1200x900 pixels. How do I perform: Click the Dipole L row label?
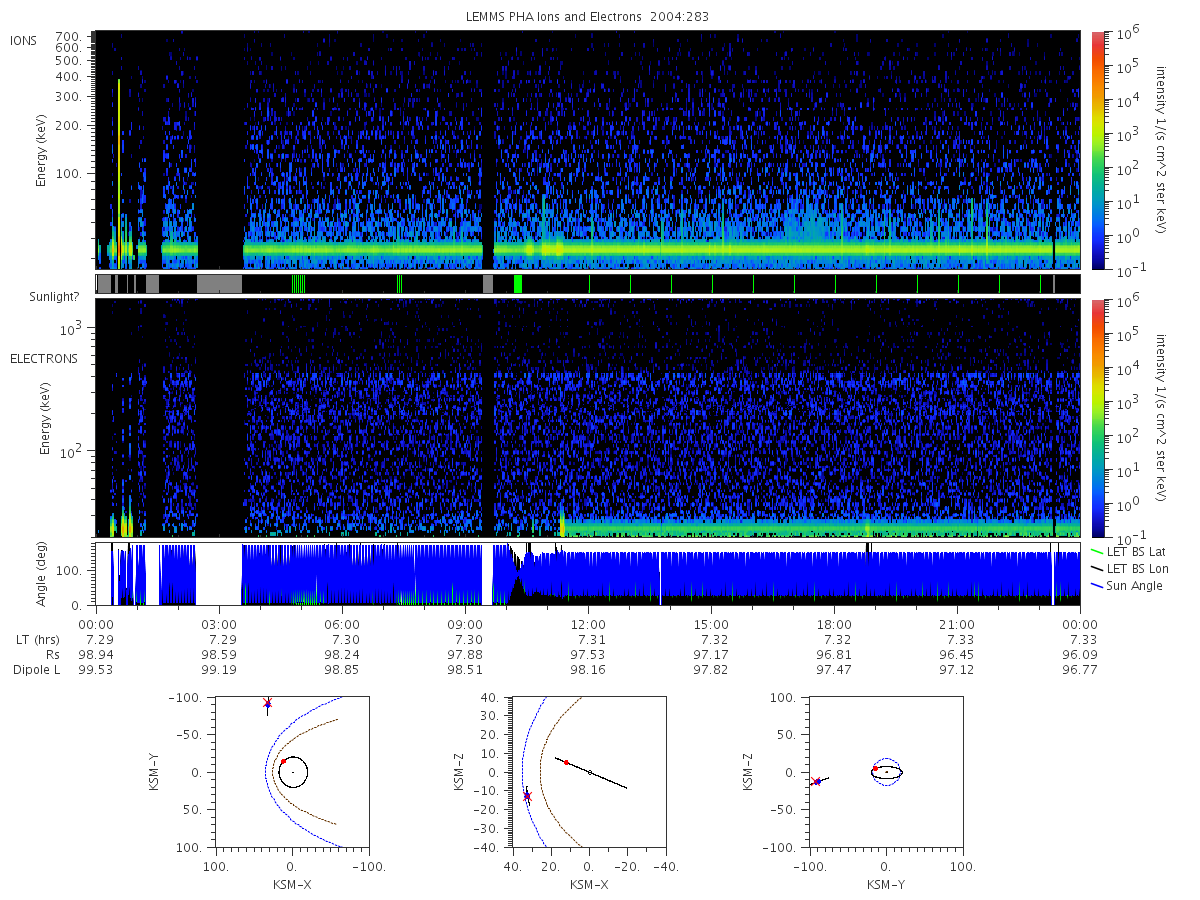(37, 670)
